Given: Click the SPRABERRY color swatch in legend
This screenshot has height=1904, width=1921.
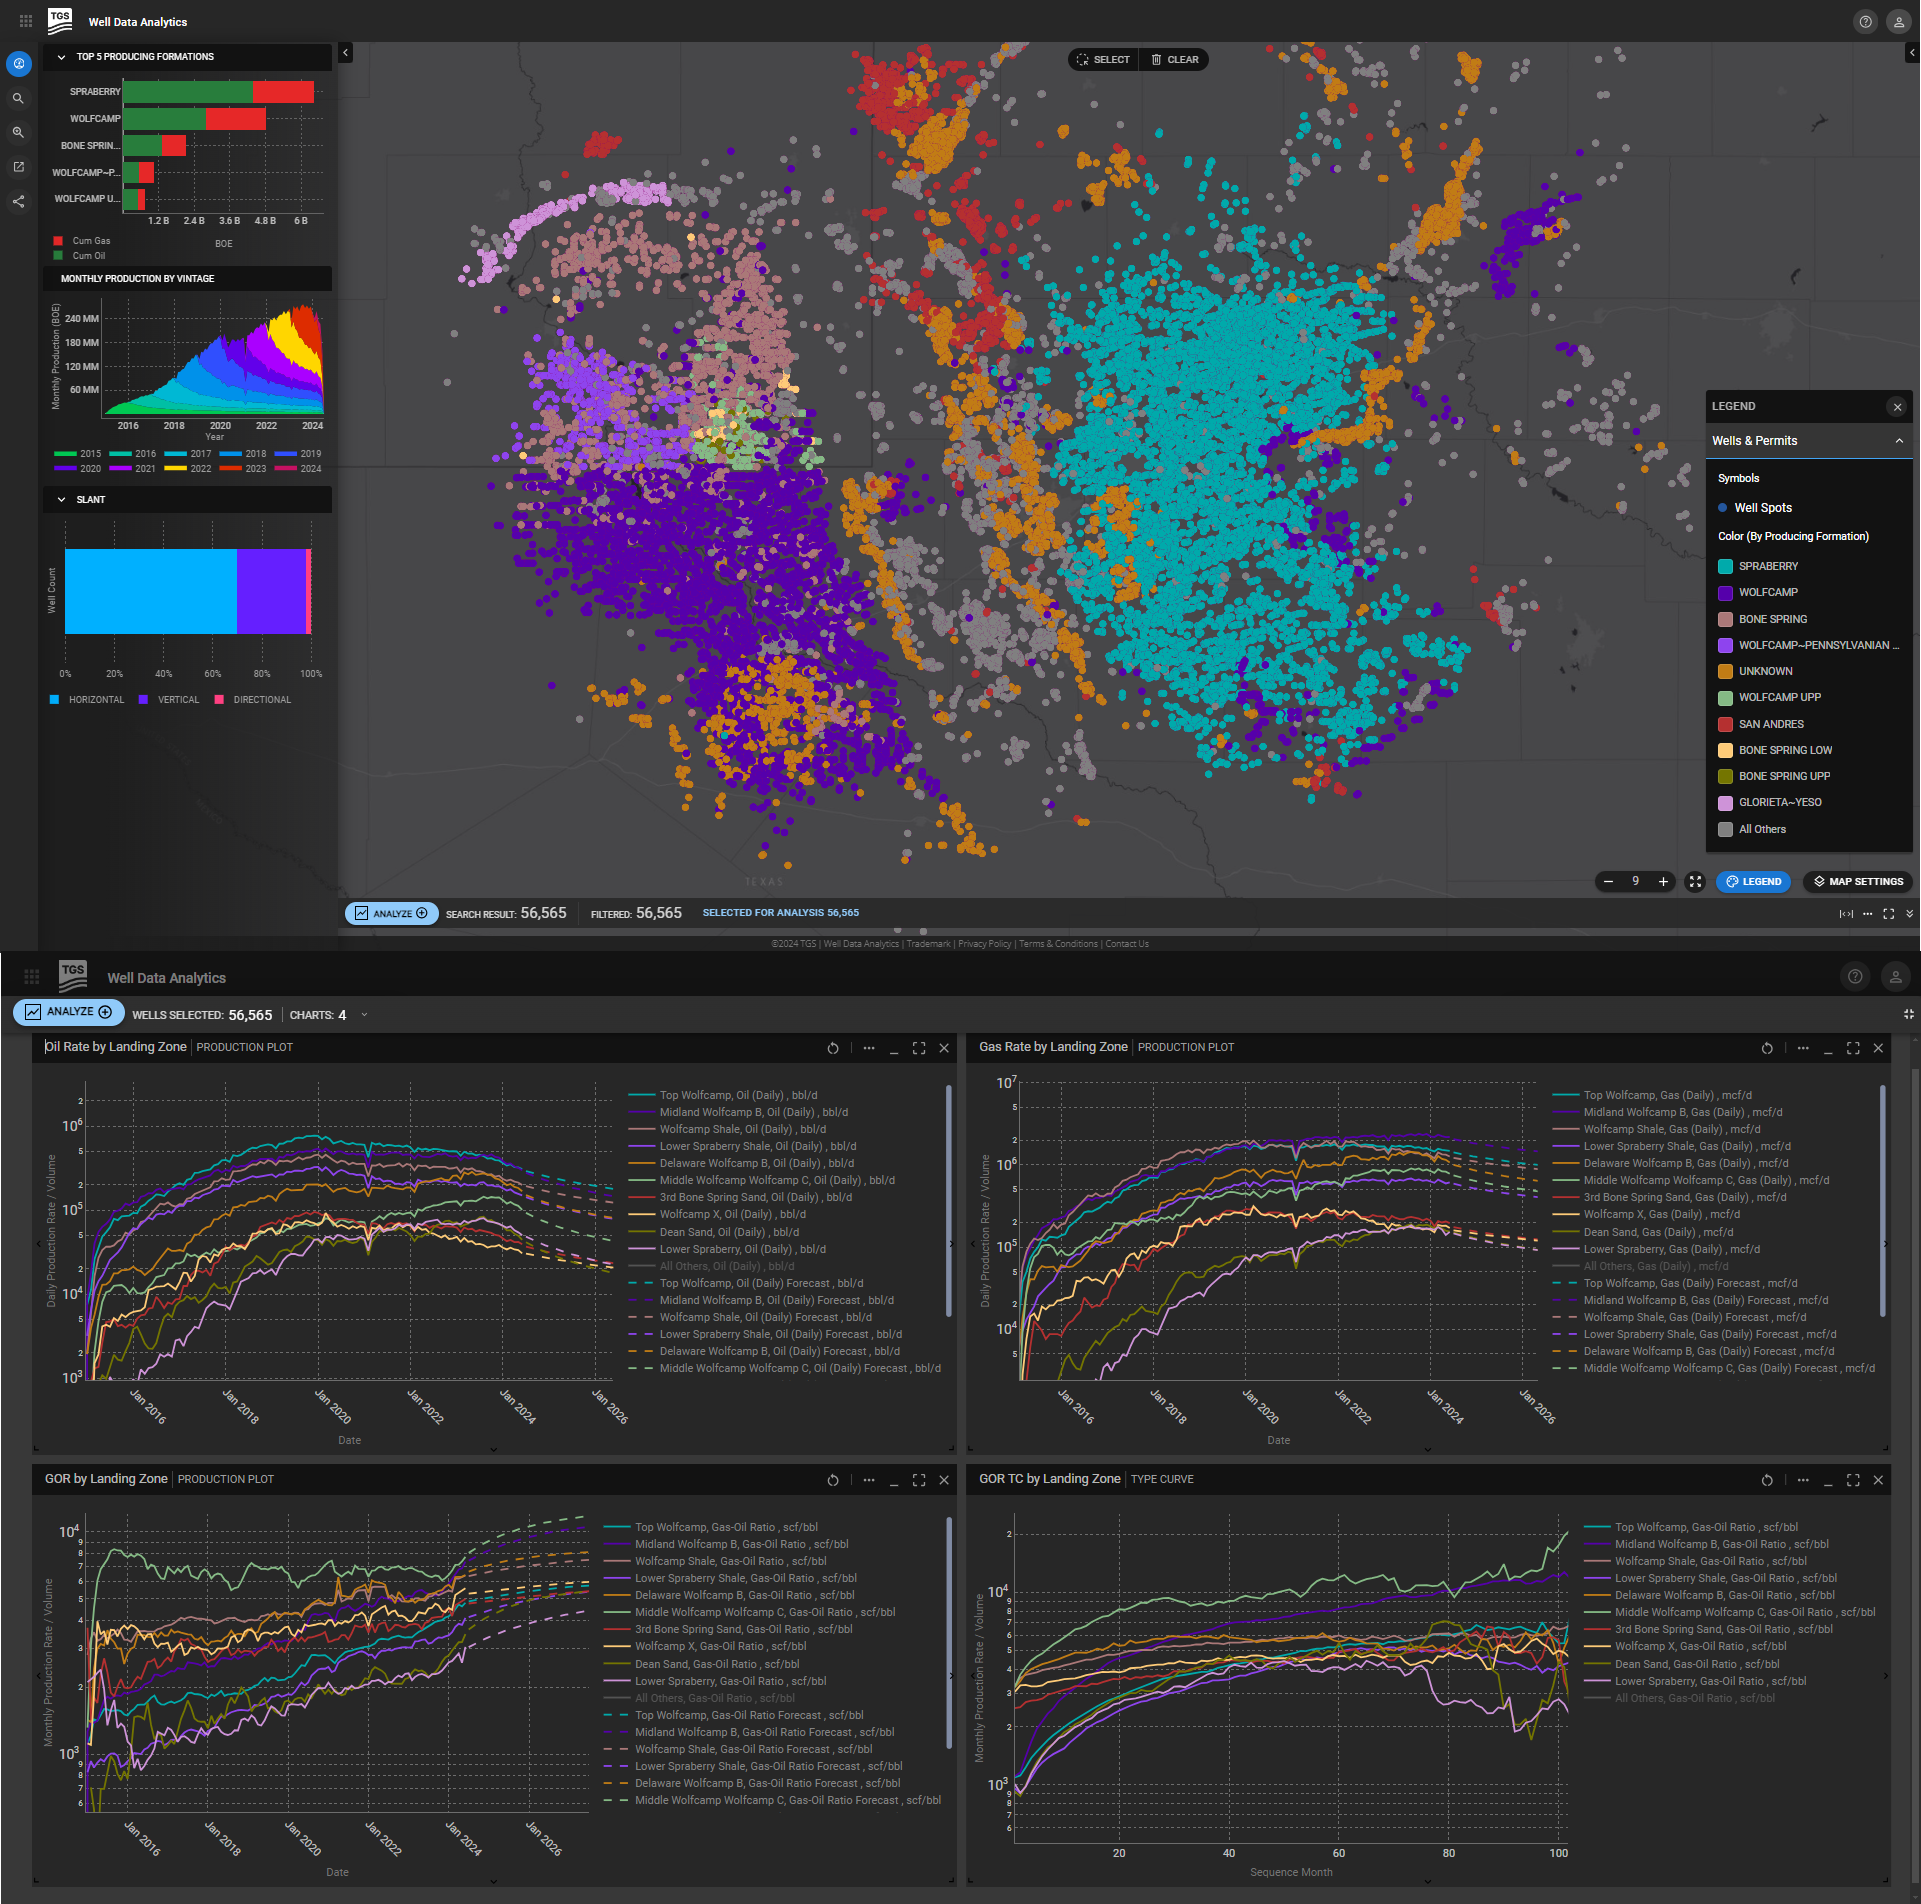Looking at the screenshot, I should pos(1725,567).
